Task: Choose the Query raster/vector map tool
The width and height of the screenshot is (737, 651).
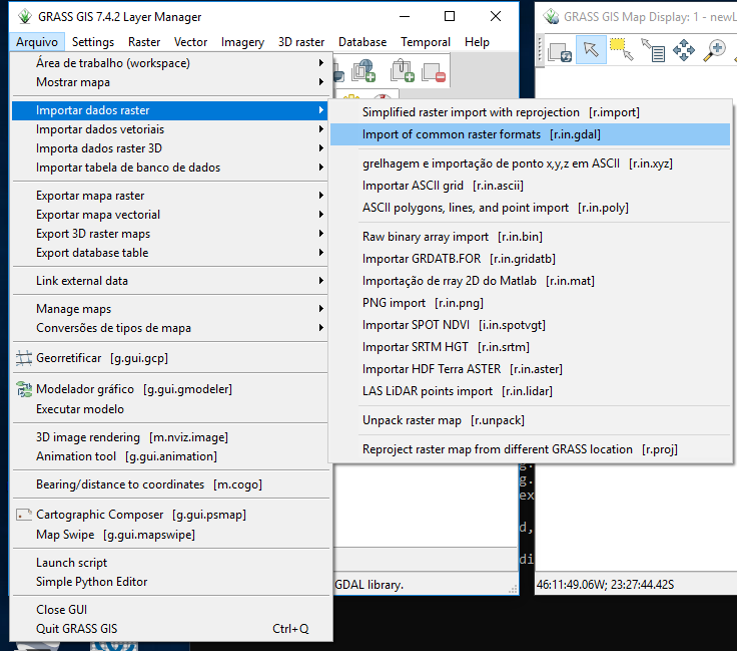Action: 652,49
